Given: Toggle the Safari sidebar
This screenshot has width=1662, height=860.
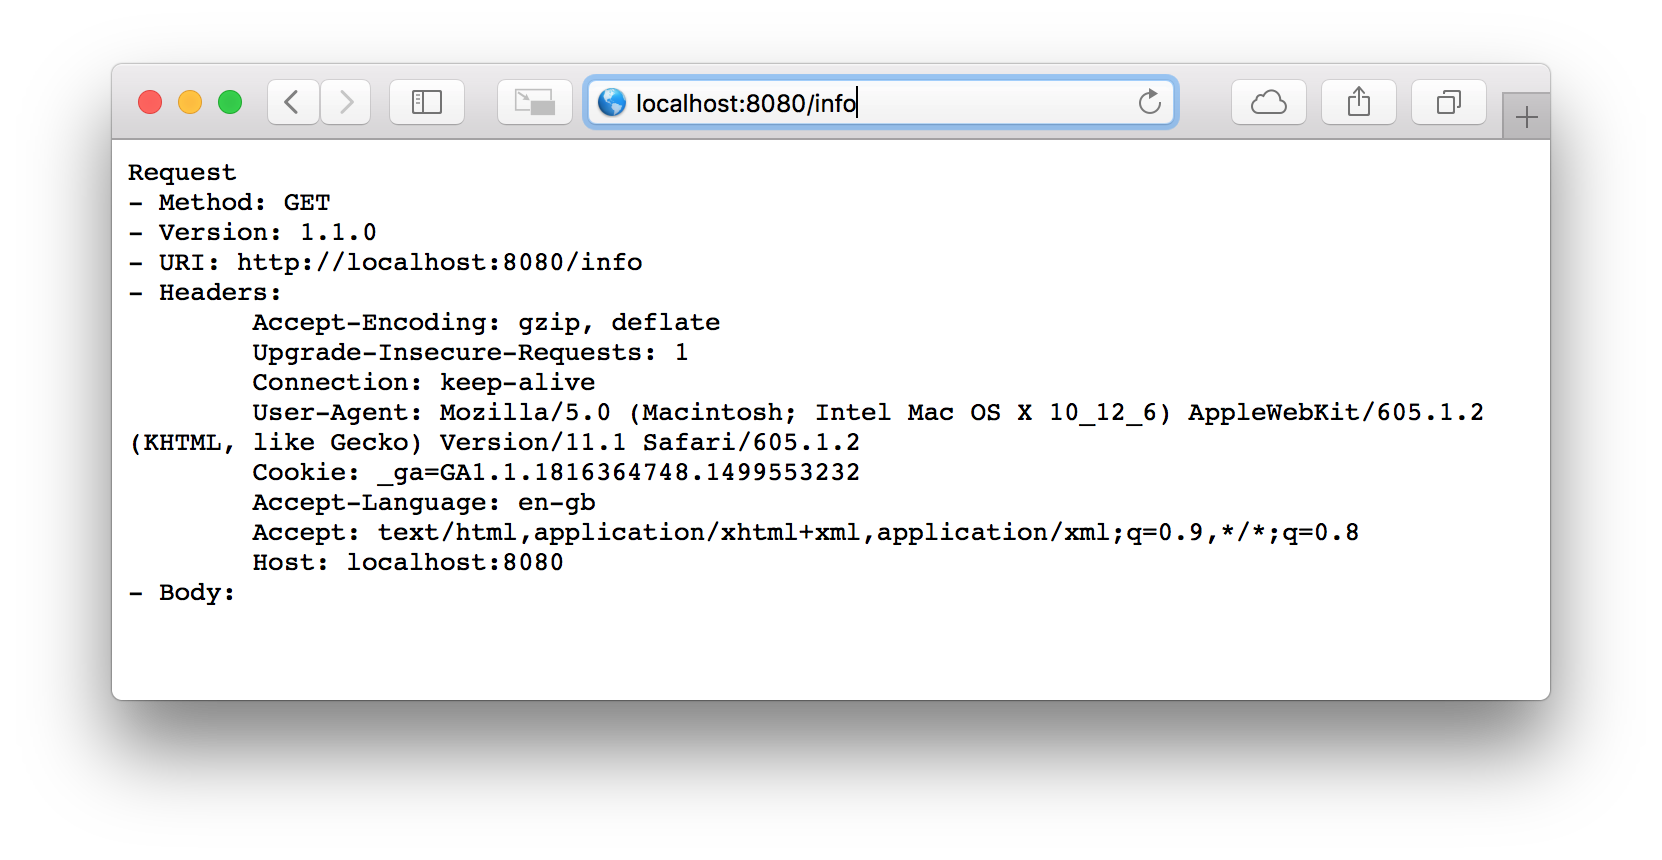Looking at the screenshot, I should click(427, 102).
